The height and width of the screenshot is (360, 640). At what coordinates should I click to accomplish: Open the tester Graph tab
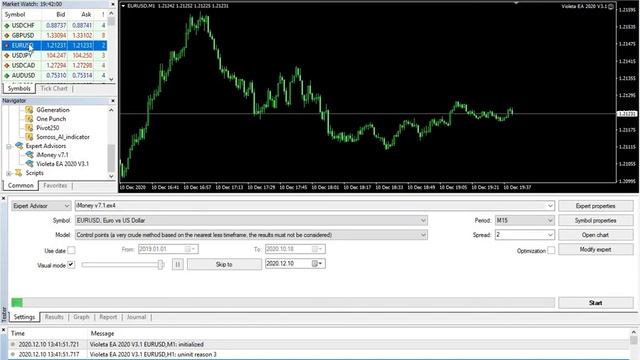click(x=81, y=317)
